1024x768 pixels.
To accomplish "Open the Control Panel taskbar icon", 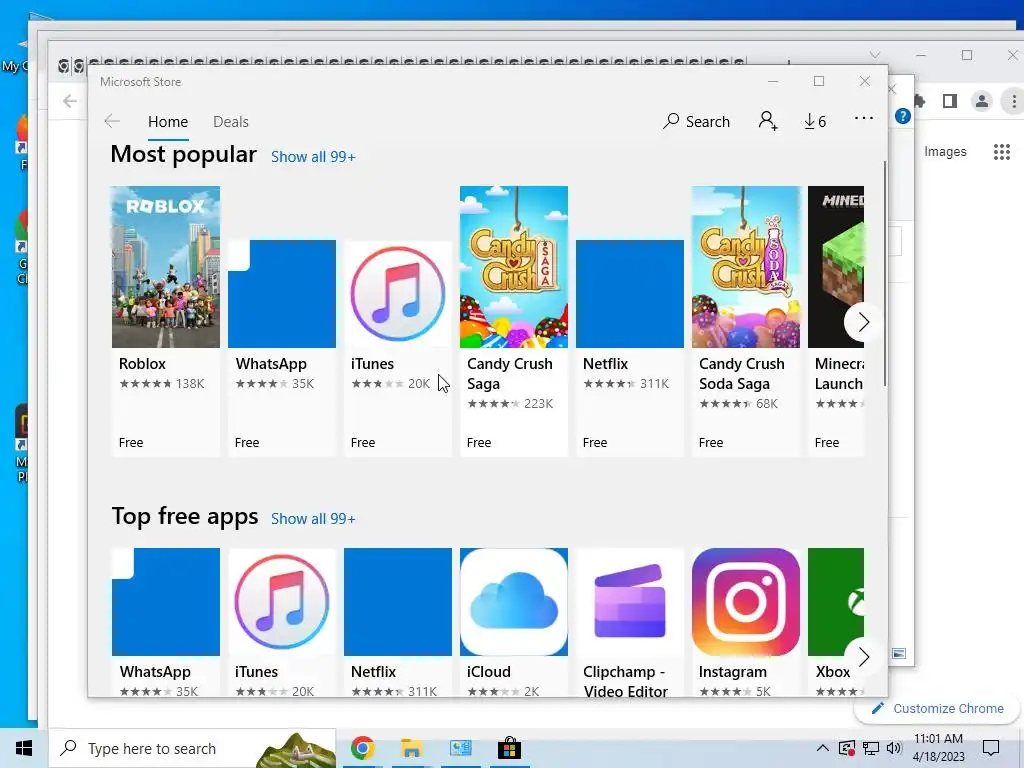I will click(460, 748).
